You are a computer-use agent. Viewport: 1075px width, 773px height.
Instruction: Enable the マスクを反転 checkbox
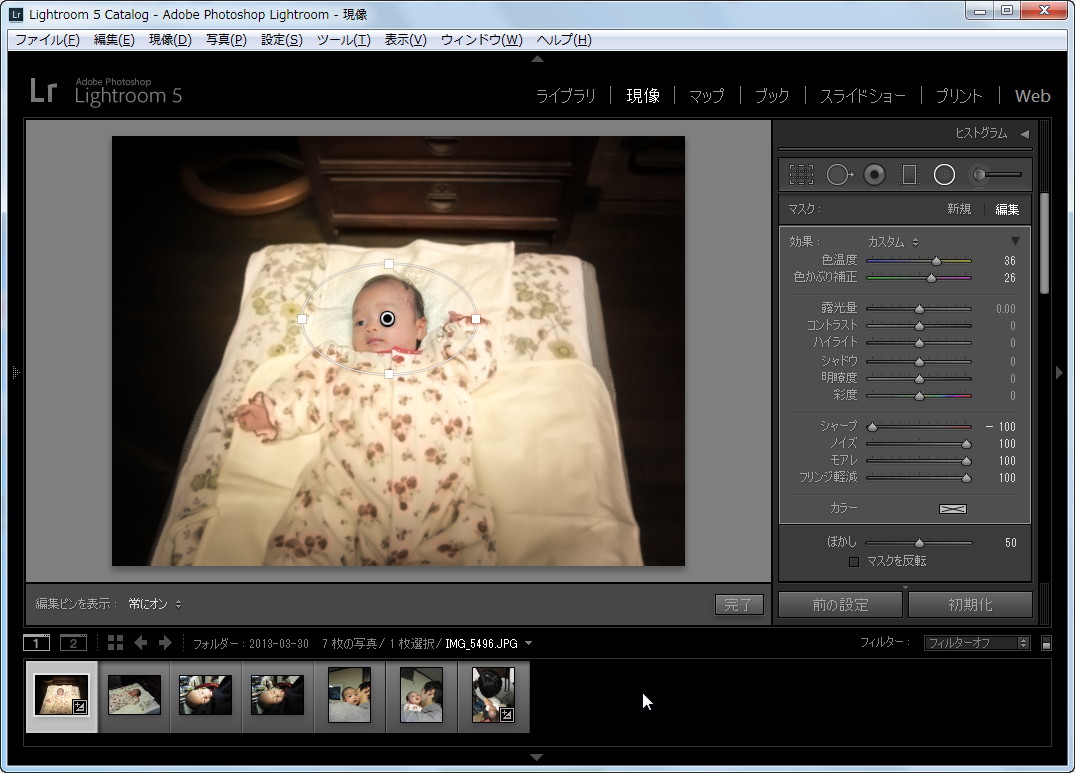tap(853, 562)
